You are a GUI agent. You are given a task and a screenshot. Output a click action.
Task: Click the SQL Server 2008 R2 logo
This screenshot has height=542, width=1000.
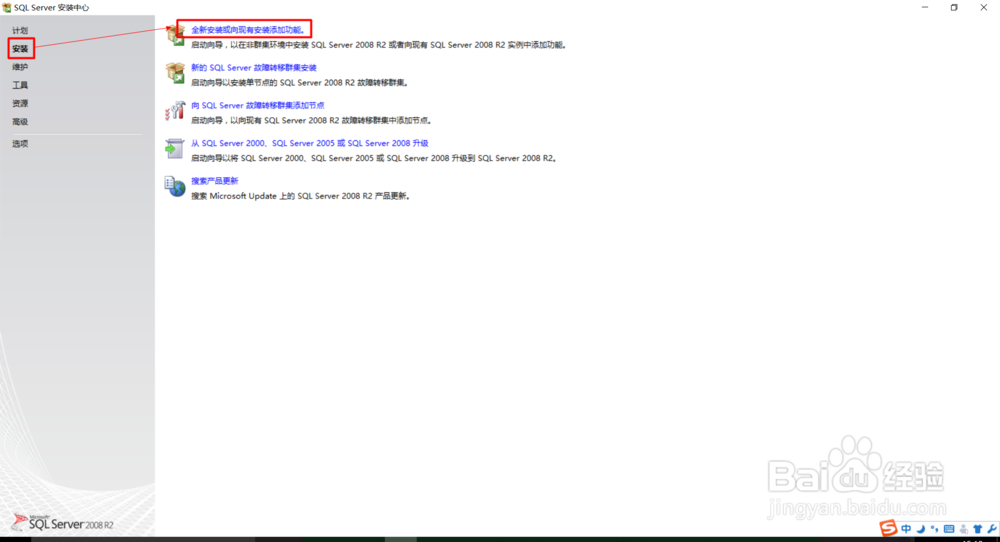(x=62, y=523)
